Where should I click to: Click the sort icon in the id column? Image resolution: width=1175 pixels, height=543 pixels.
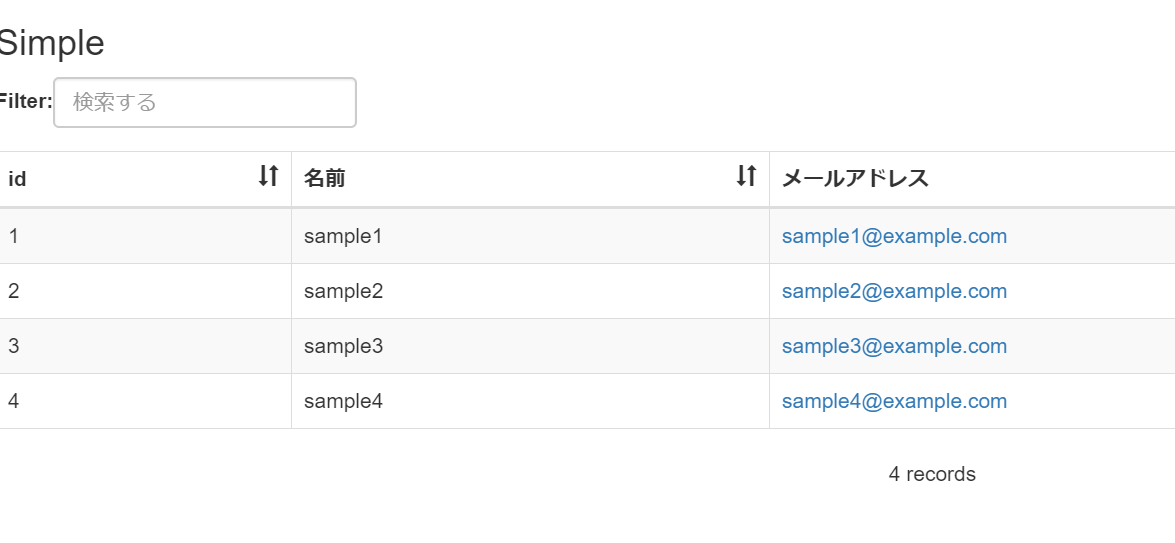tap(268, 177)
